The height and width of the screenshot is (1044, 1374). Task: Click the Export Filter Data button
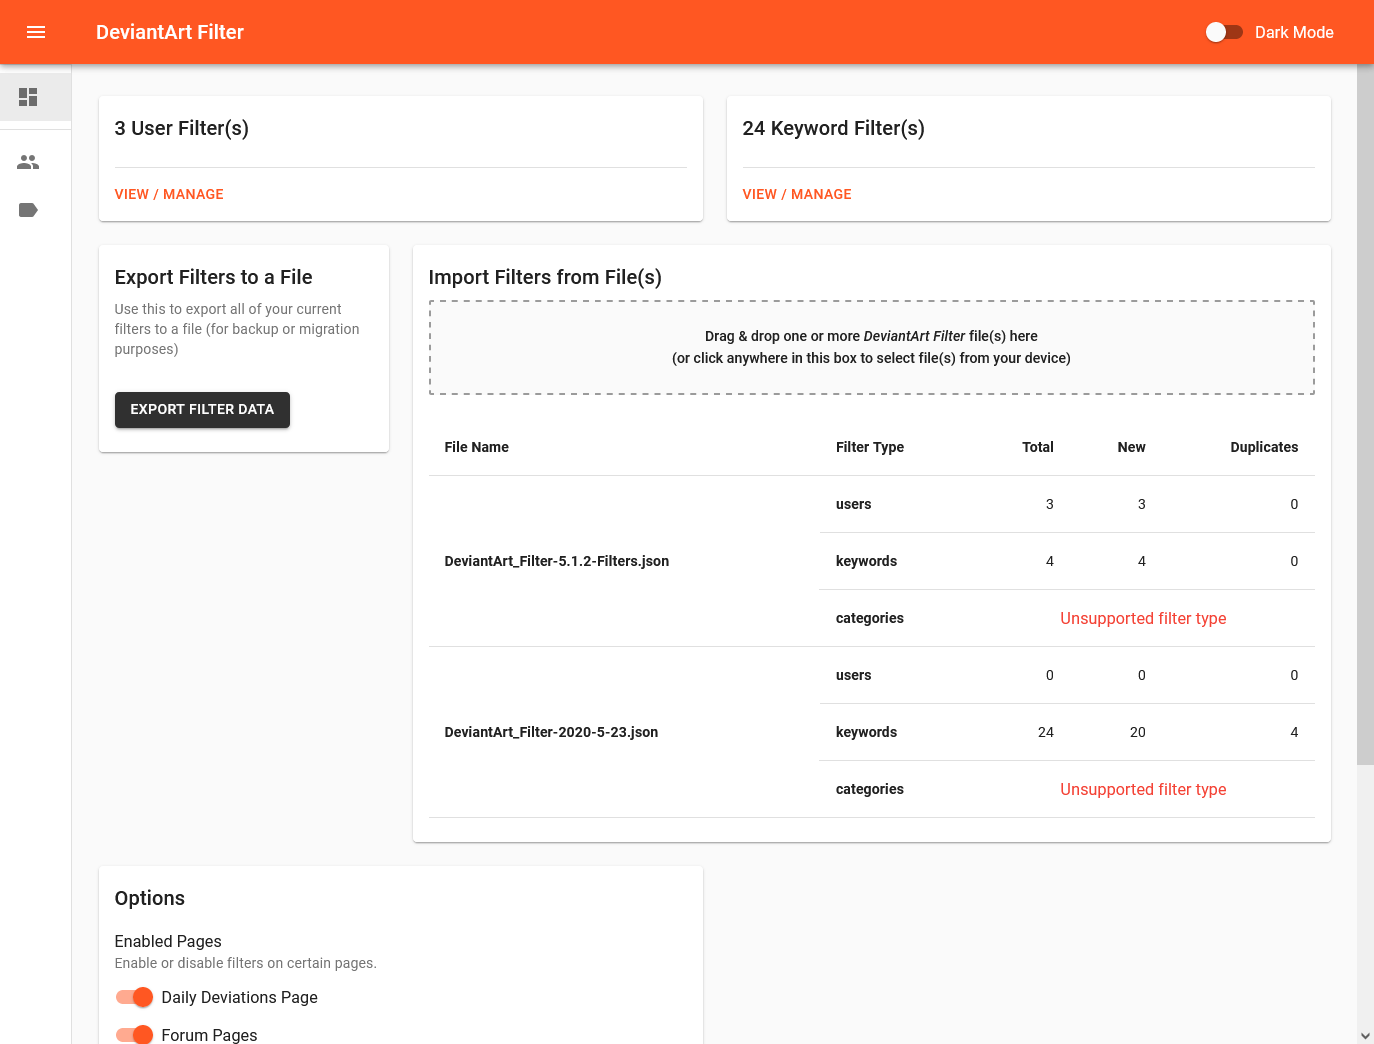202,410
